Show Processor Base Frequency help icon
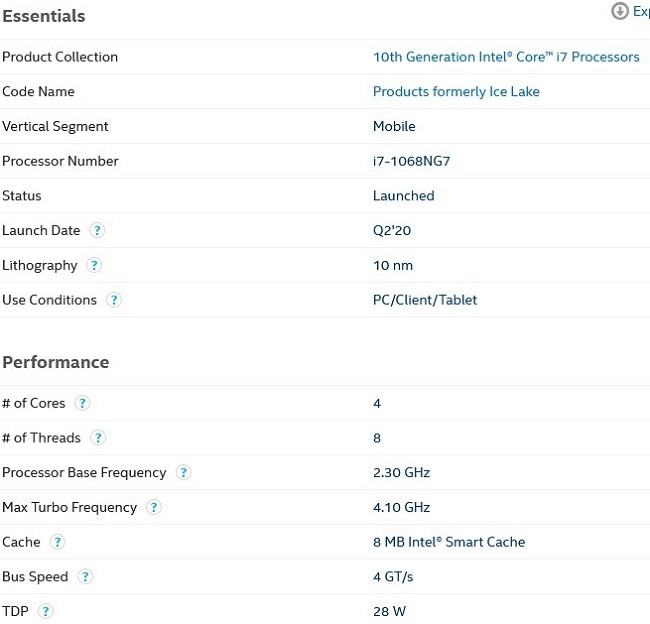650x624 pixels. click(x=183, y=473)
